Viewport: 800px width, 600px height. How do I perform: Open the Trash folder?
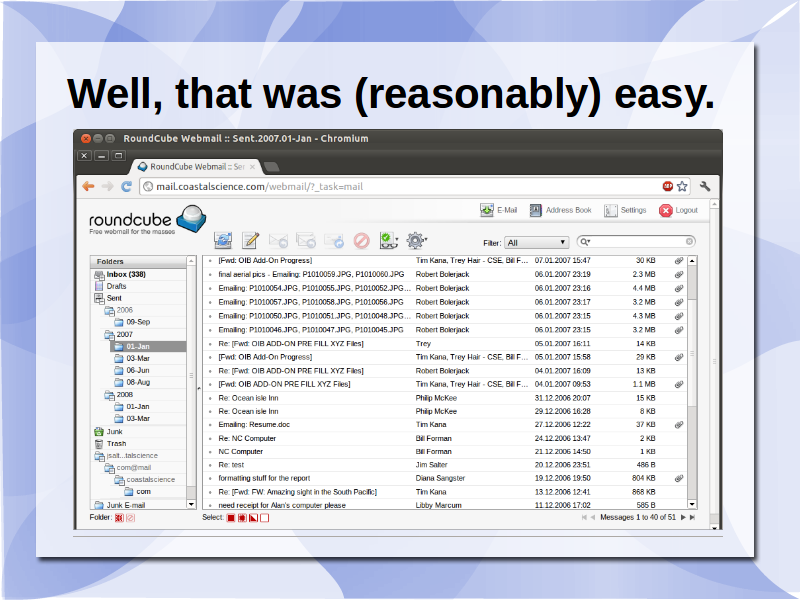pyautogui.click(x=116, y=444)
